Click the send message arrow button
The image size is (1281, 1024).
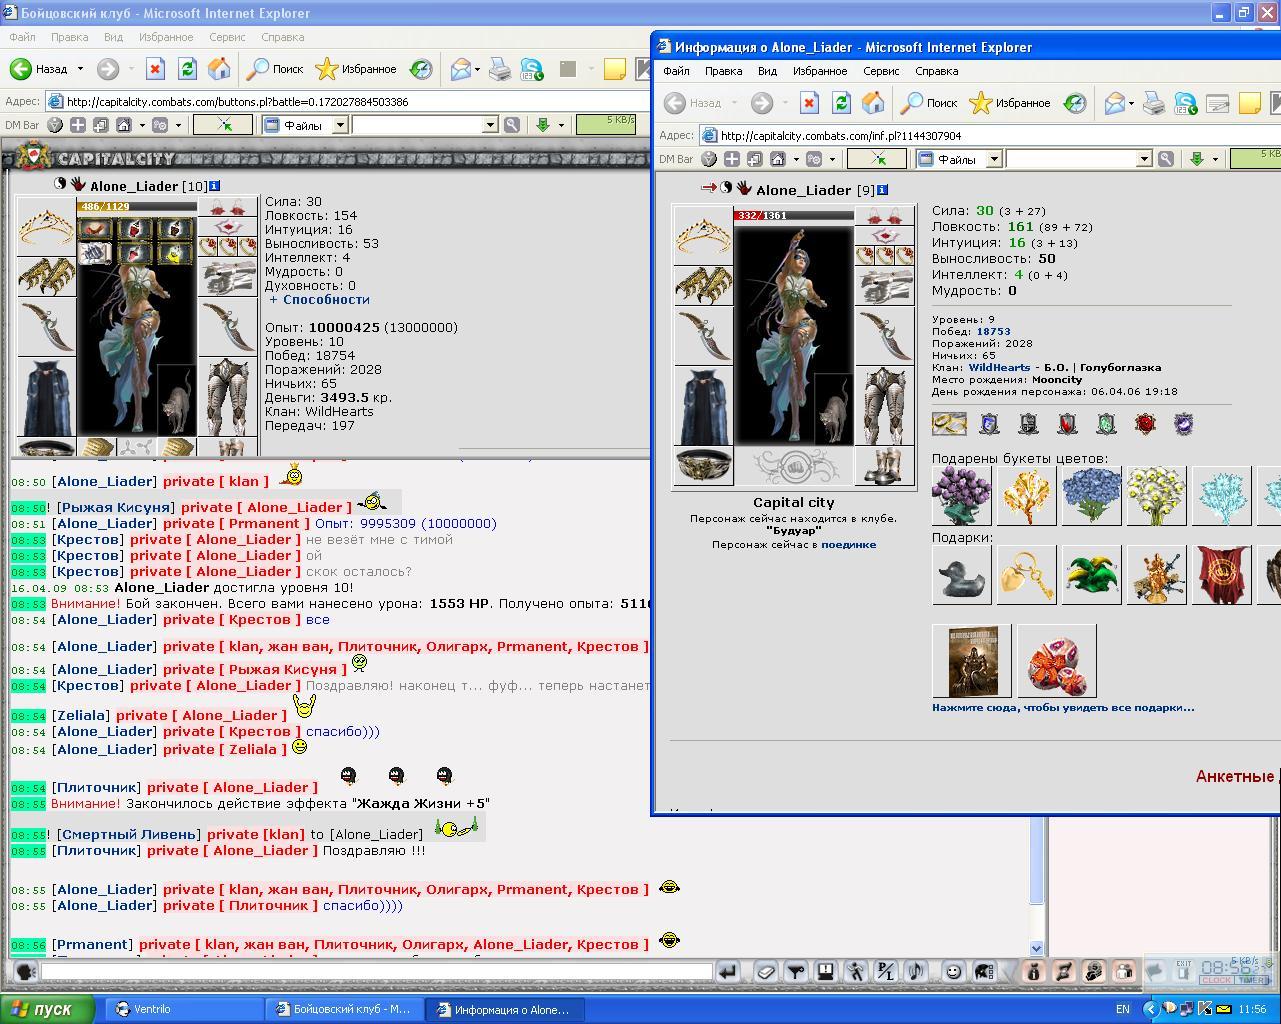tap(728, 971)
